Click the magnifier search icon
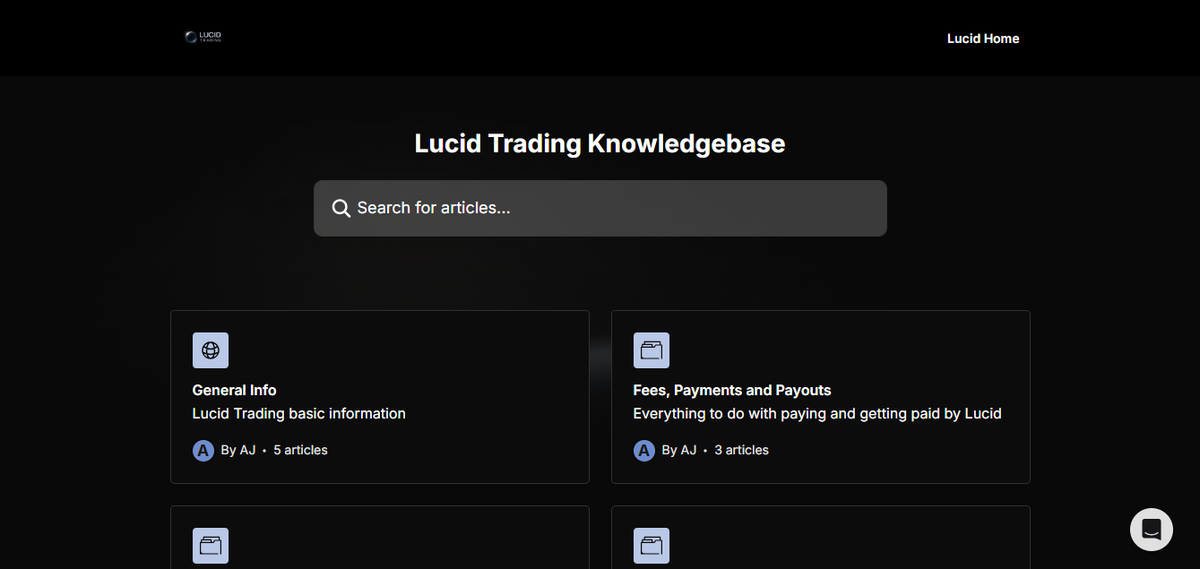The image size is (1200, 569). pos(341,208)
